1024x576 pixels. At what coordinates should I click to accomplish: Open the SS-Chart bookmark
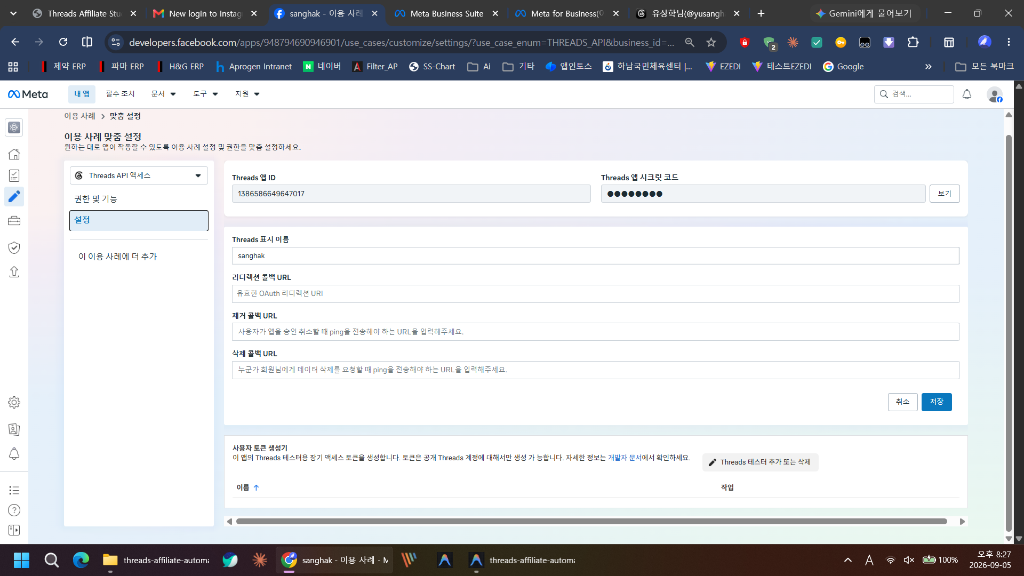point(432,67)
